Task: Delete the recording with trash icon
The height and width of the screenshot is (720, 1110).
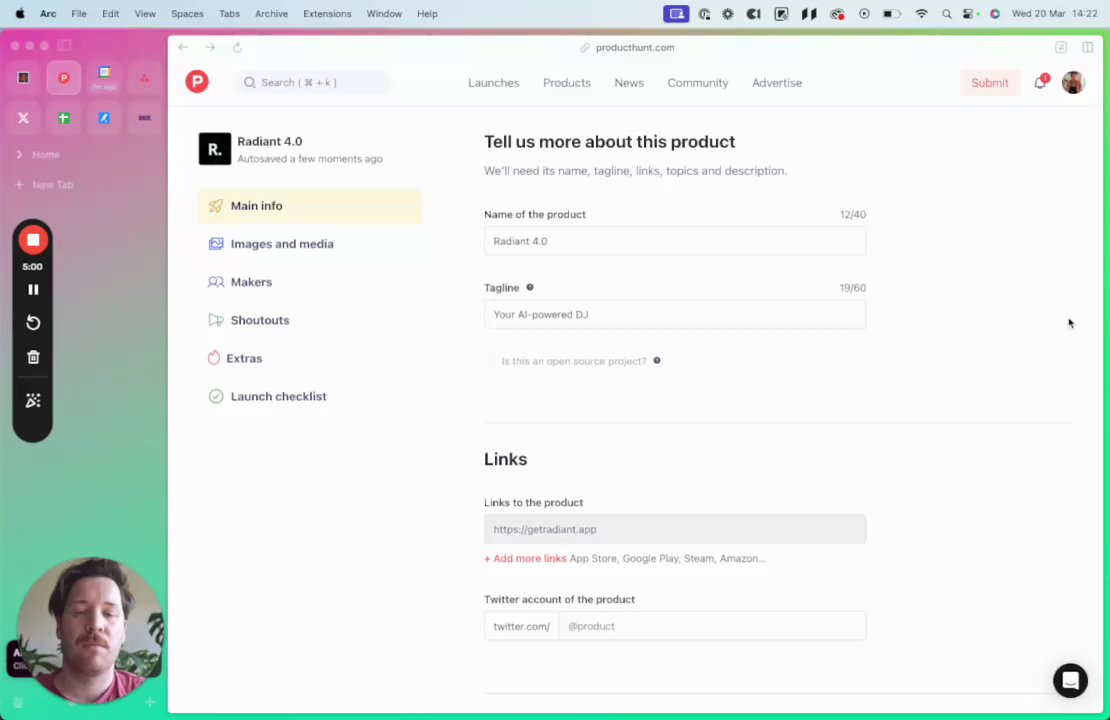Action: [33, 358]
